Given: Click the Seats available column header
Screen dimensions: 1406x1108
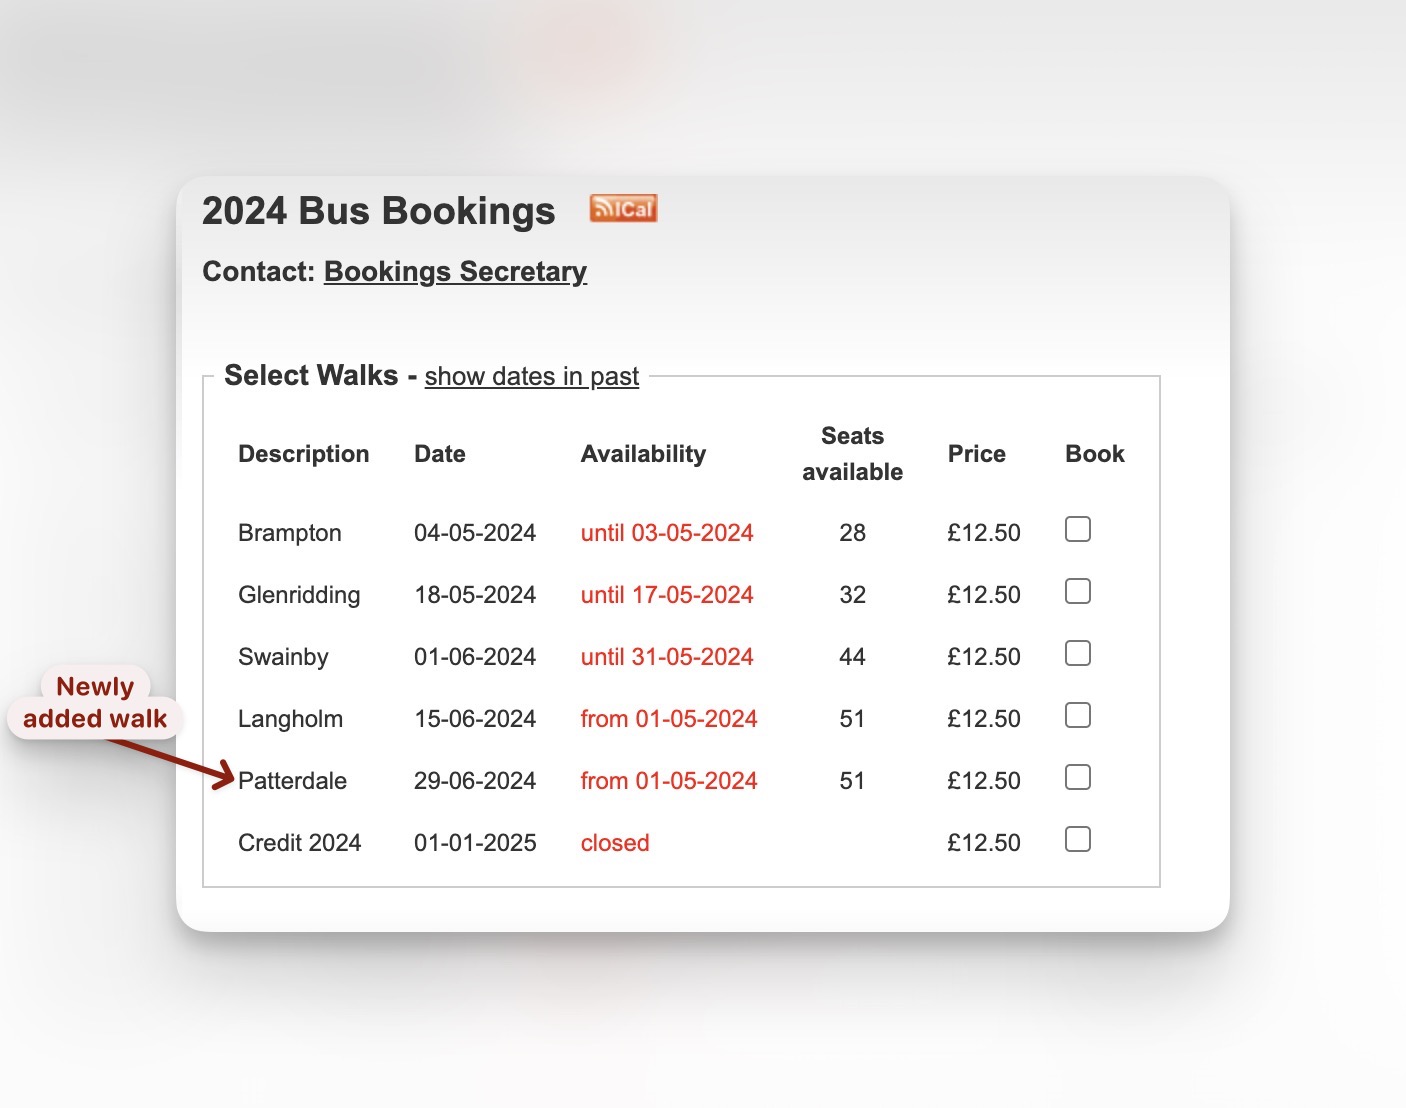Looking at the screenshot, I should coord(852,454).
